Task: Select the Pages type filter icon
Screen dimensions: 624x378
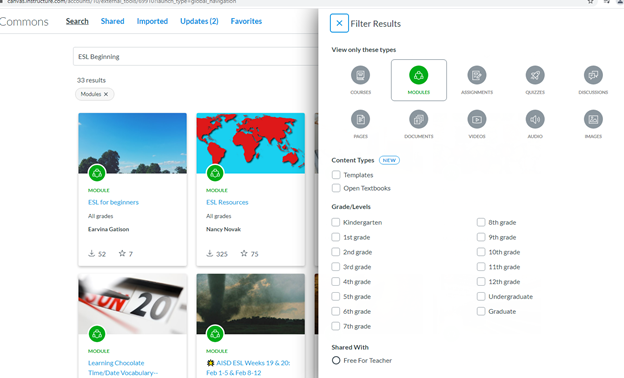Action: point(361,119)
